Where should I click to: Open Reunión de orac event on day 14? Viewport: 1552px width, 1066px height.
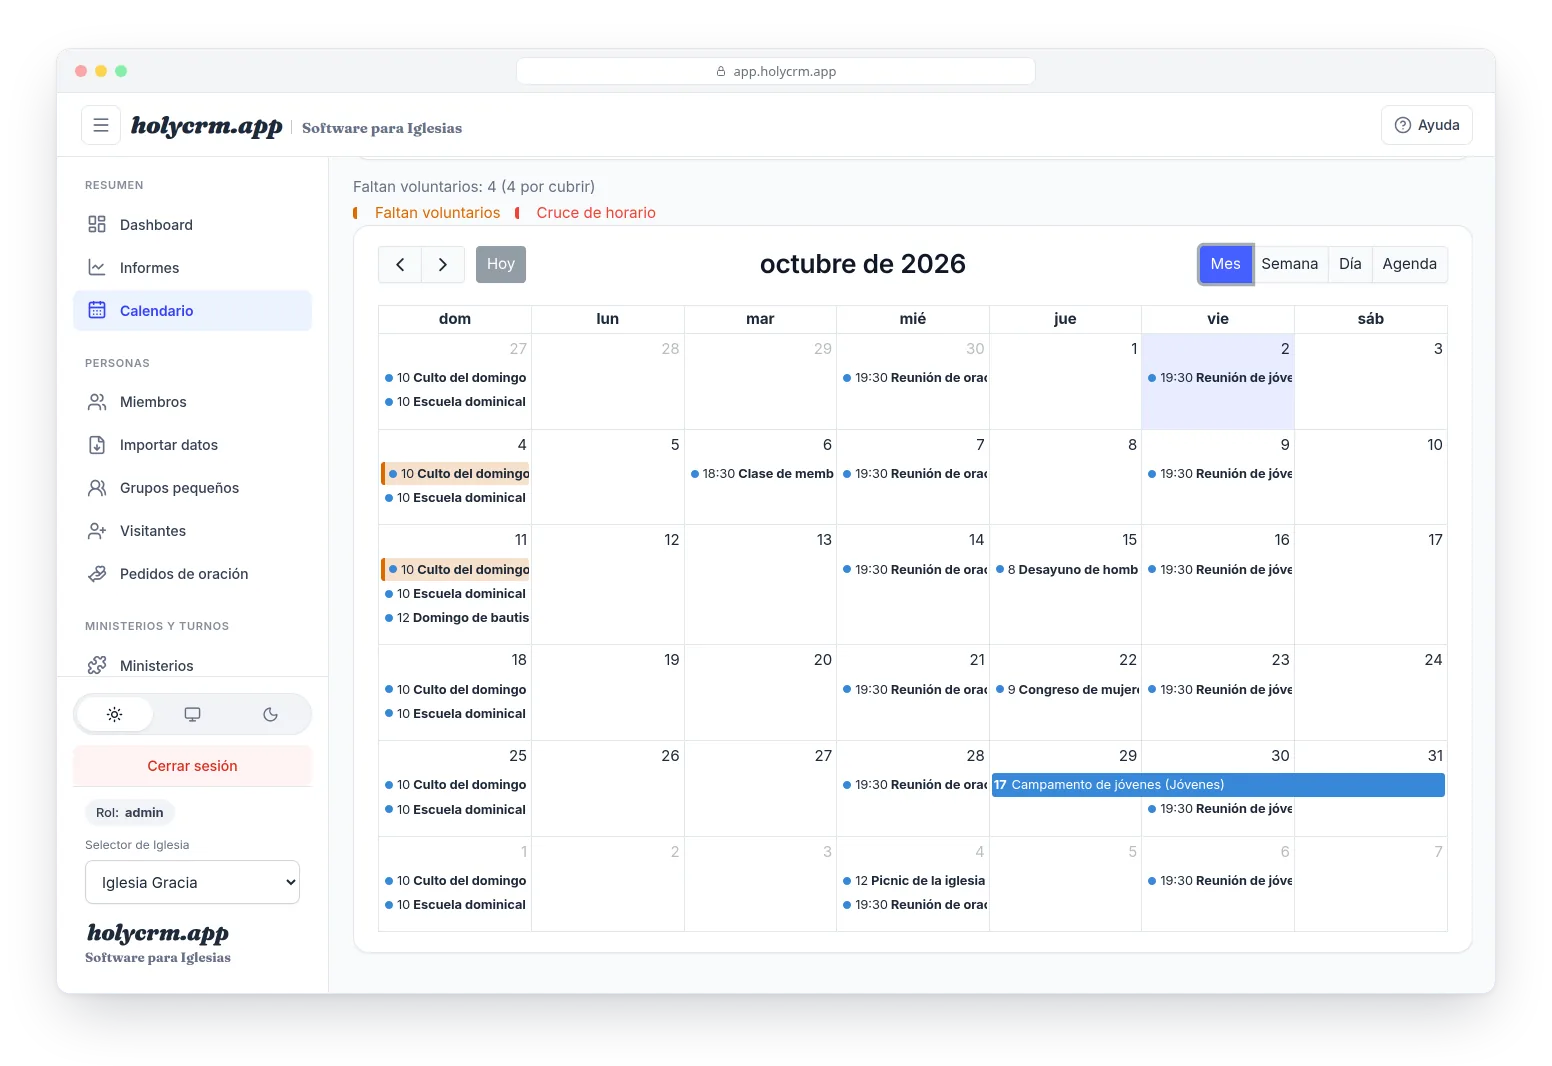click(913, 569)
